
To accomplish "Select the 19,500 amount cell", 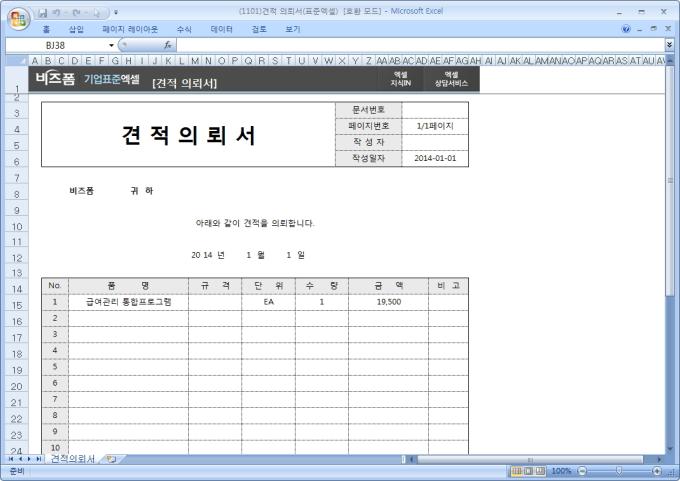I will point(389,302).
